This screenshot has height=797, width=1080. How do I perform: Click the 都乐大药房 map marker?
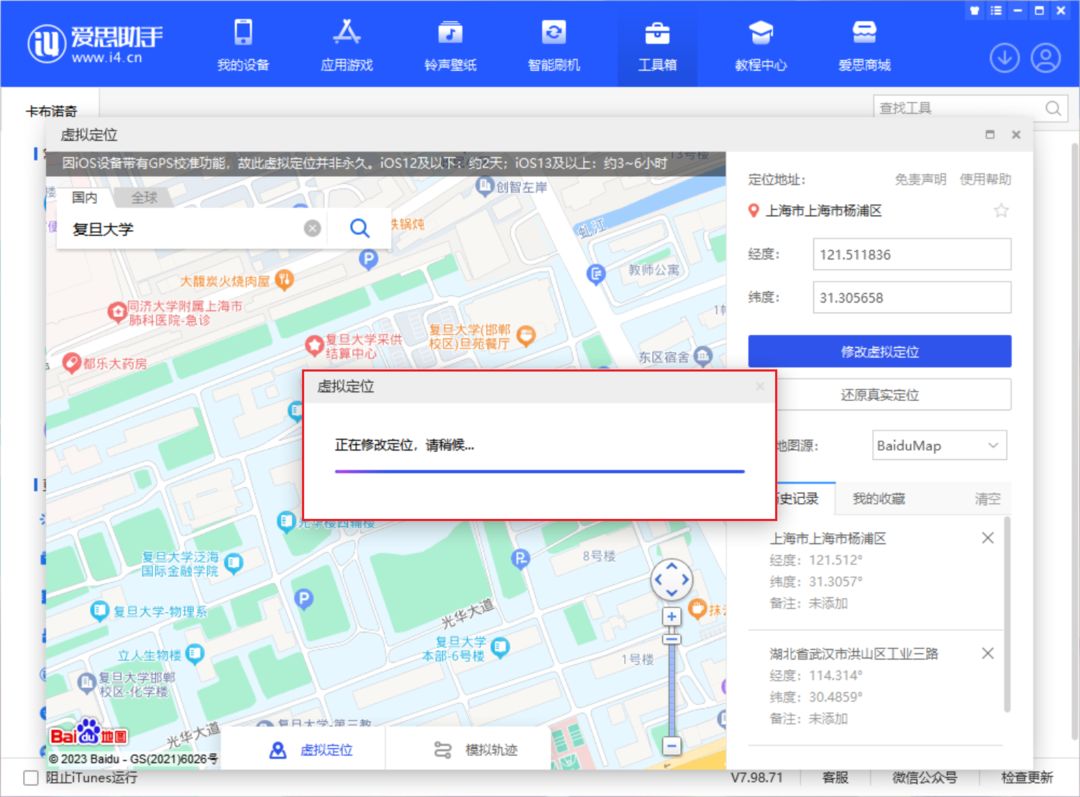click(72, 362)
